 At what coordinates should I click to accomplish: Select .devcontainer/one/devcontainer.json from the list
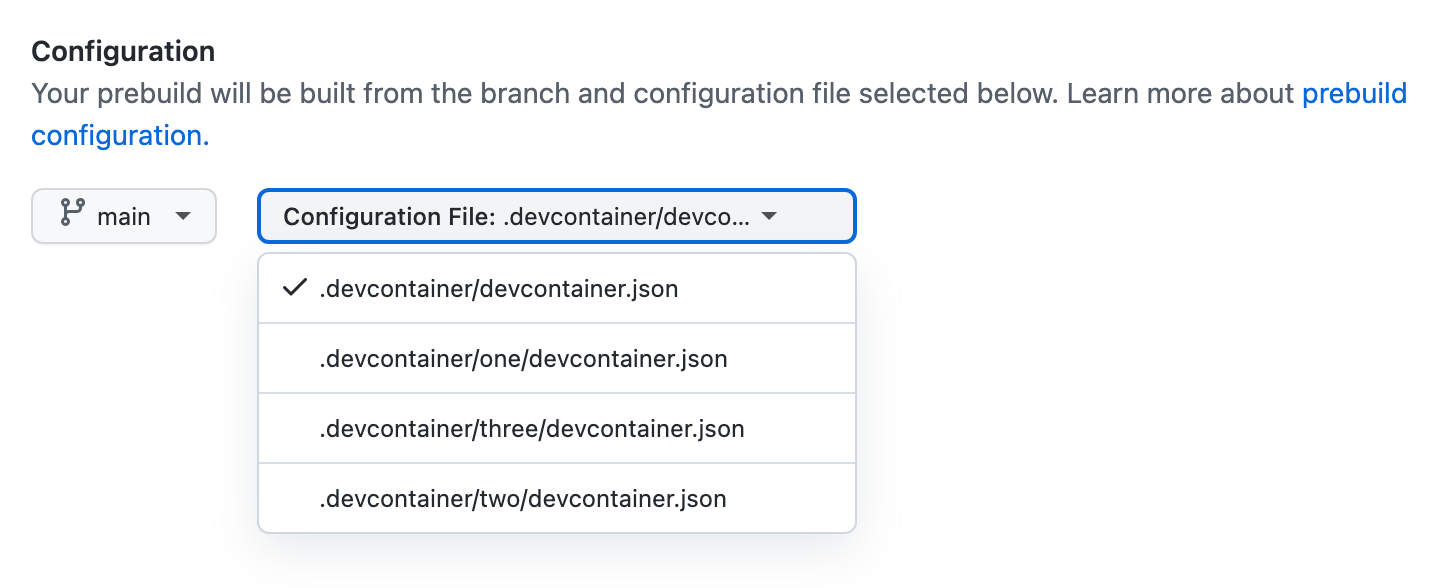pos(525,358)
